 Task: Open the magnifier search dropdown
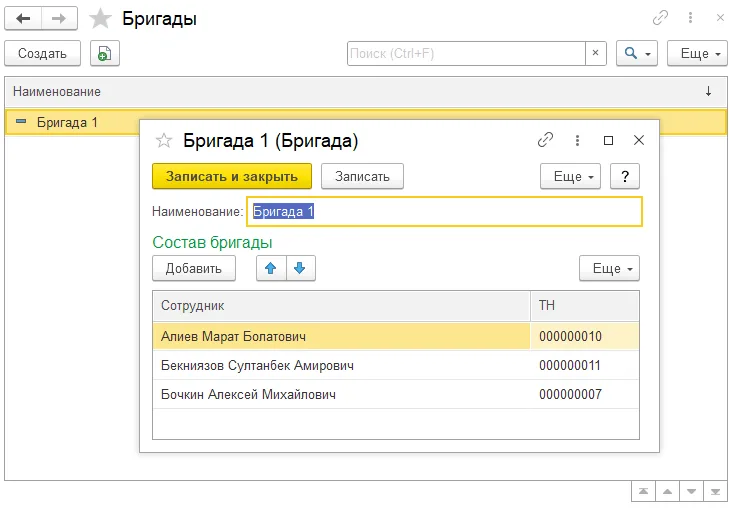point(636,53)
